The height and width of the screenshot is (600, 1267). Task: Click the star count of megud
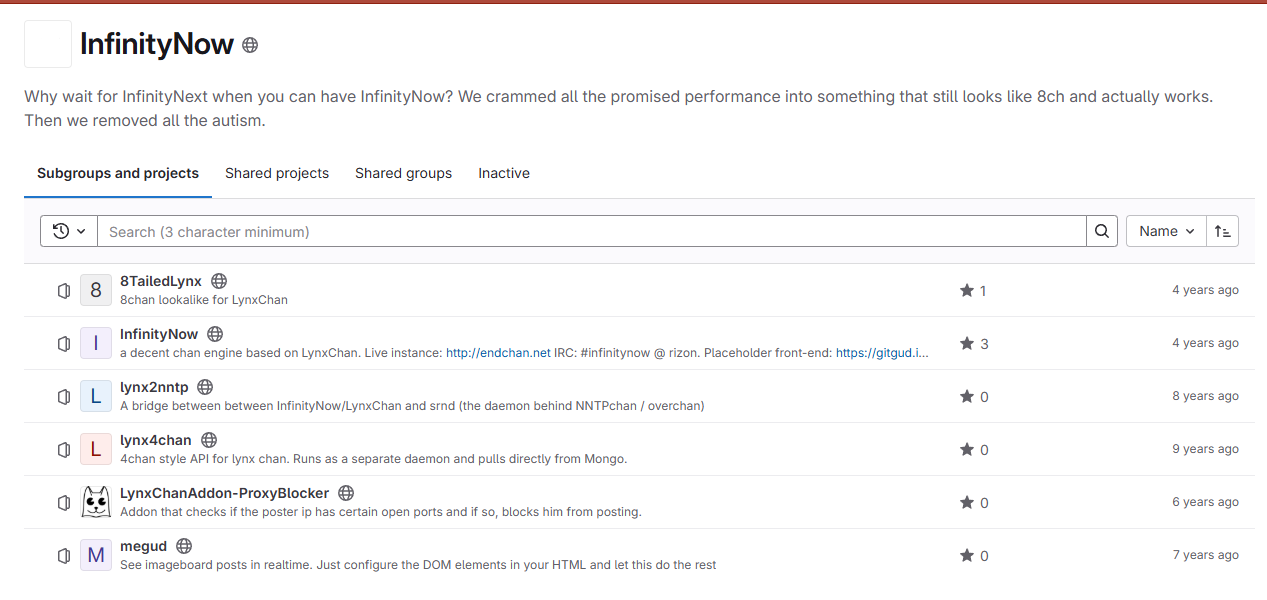click(974, 555)
